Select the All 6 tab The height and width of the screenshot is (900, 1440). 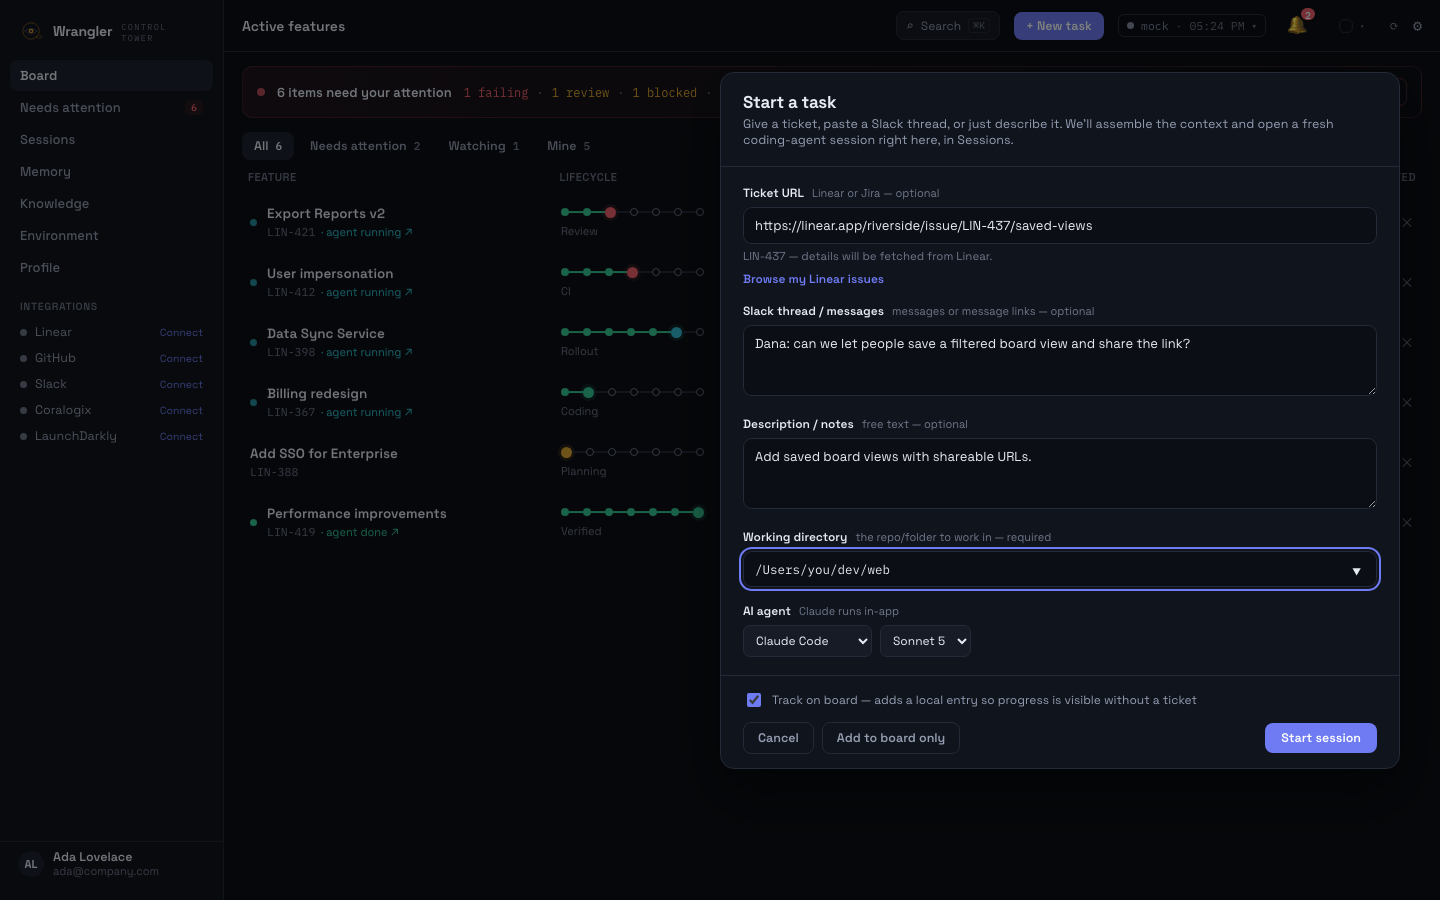click(x=268, y=146)
